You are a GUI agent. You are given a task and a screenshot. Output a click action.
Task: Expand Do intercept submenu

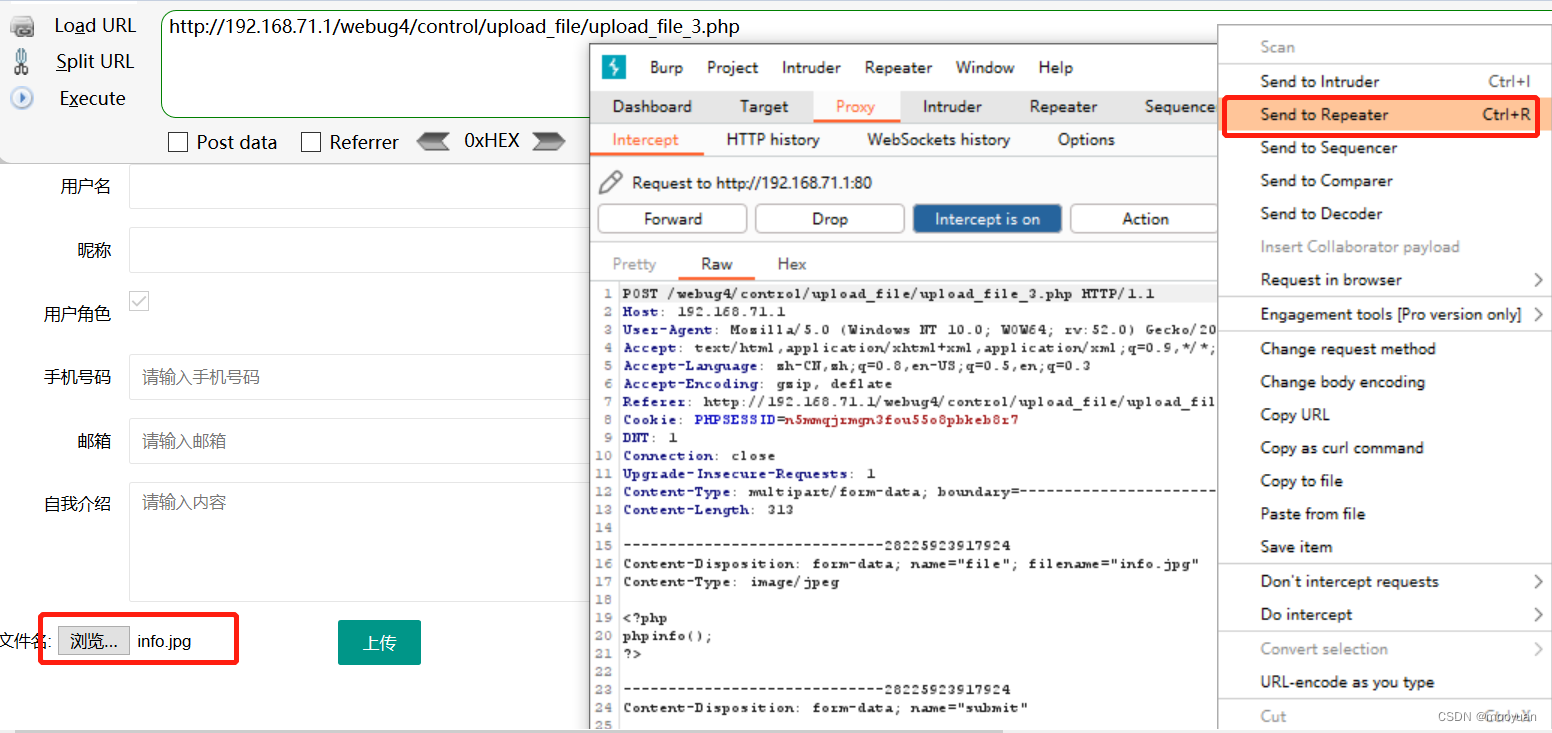click(x=1539, y=614)
